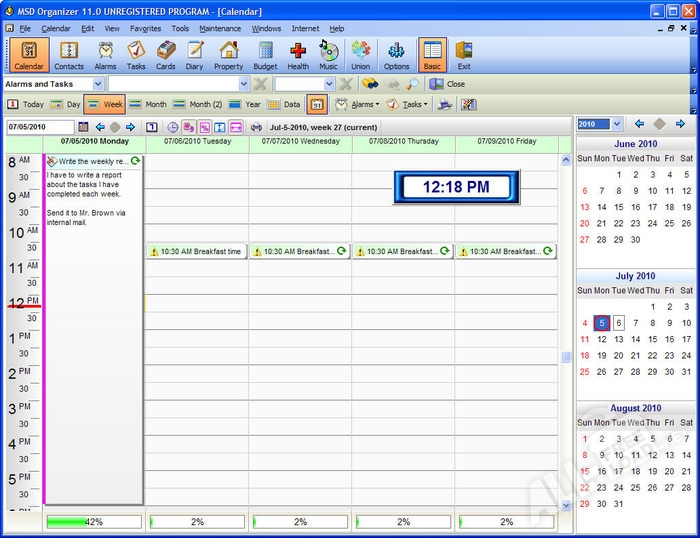Screen dimensions: 700x538
Task: Open the Music module
Action: click(328, 55)
